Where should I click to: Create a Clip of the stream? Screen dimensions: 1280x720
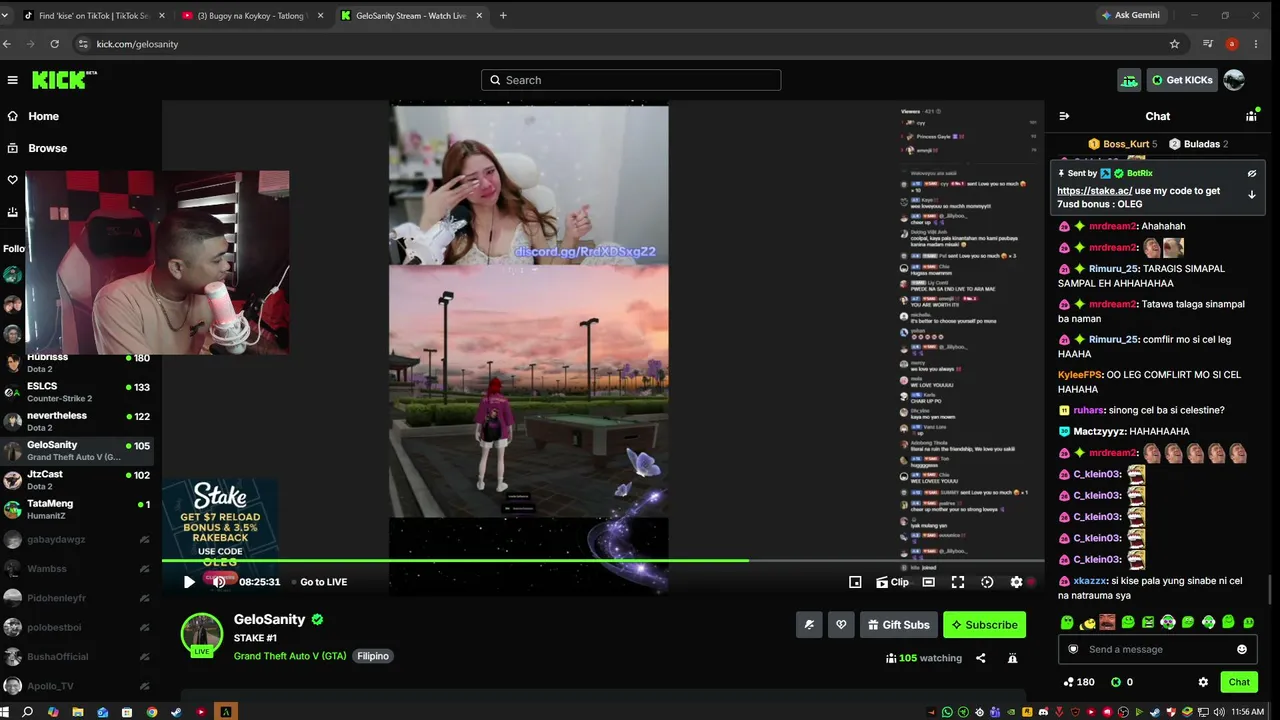(892, 582)
